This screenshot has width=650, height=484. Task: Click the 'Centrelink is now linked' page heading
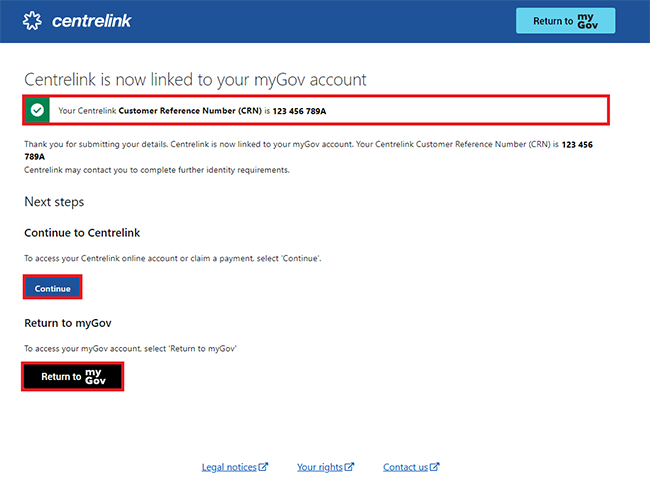coord(195,79)
